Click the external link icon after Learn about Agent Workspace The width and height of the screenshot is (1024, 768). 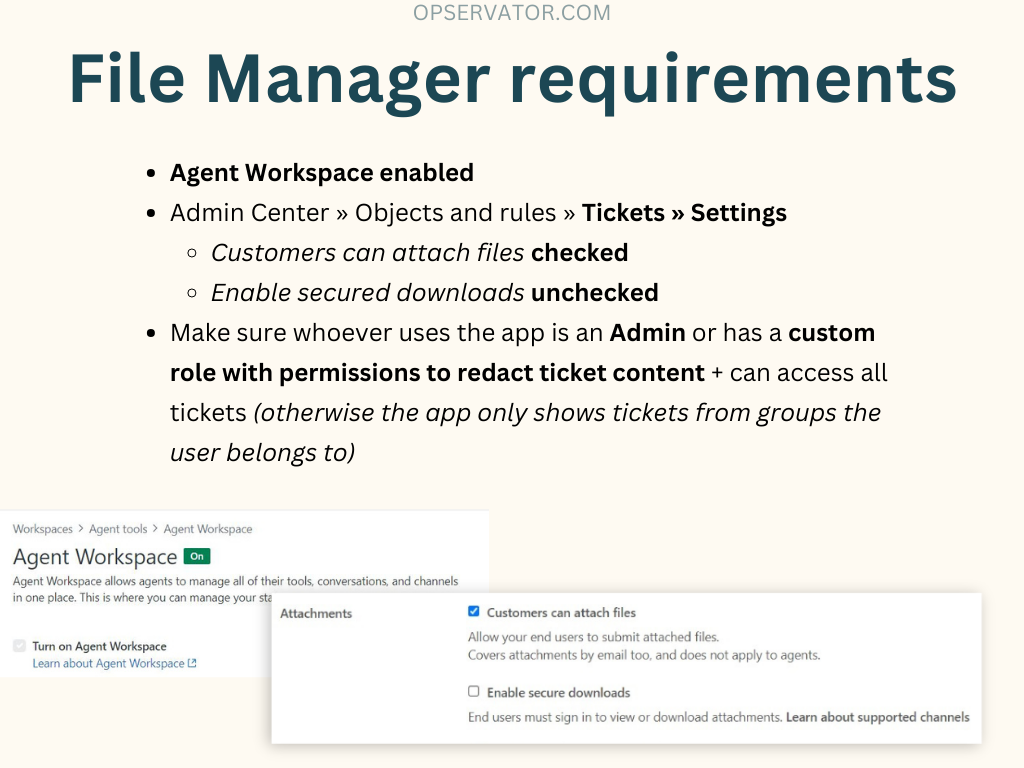coord(192,664)
